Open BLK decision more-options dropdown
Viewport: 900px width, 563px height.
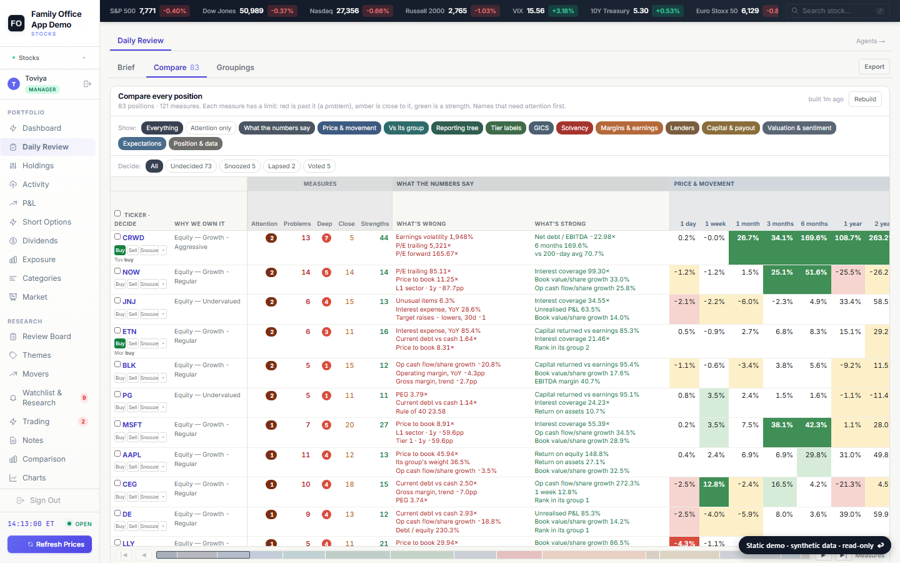(164, 378)
